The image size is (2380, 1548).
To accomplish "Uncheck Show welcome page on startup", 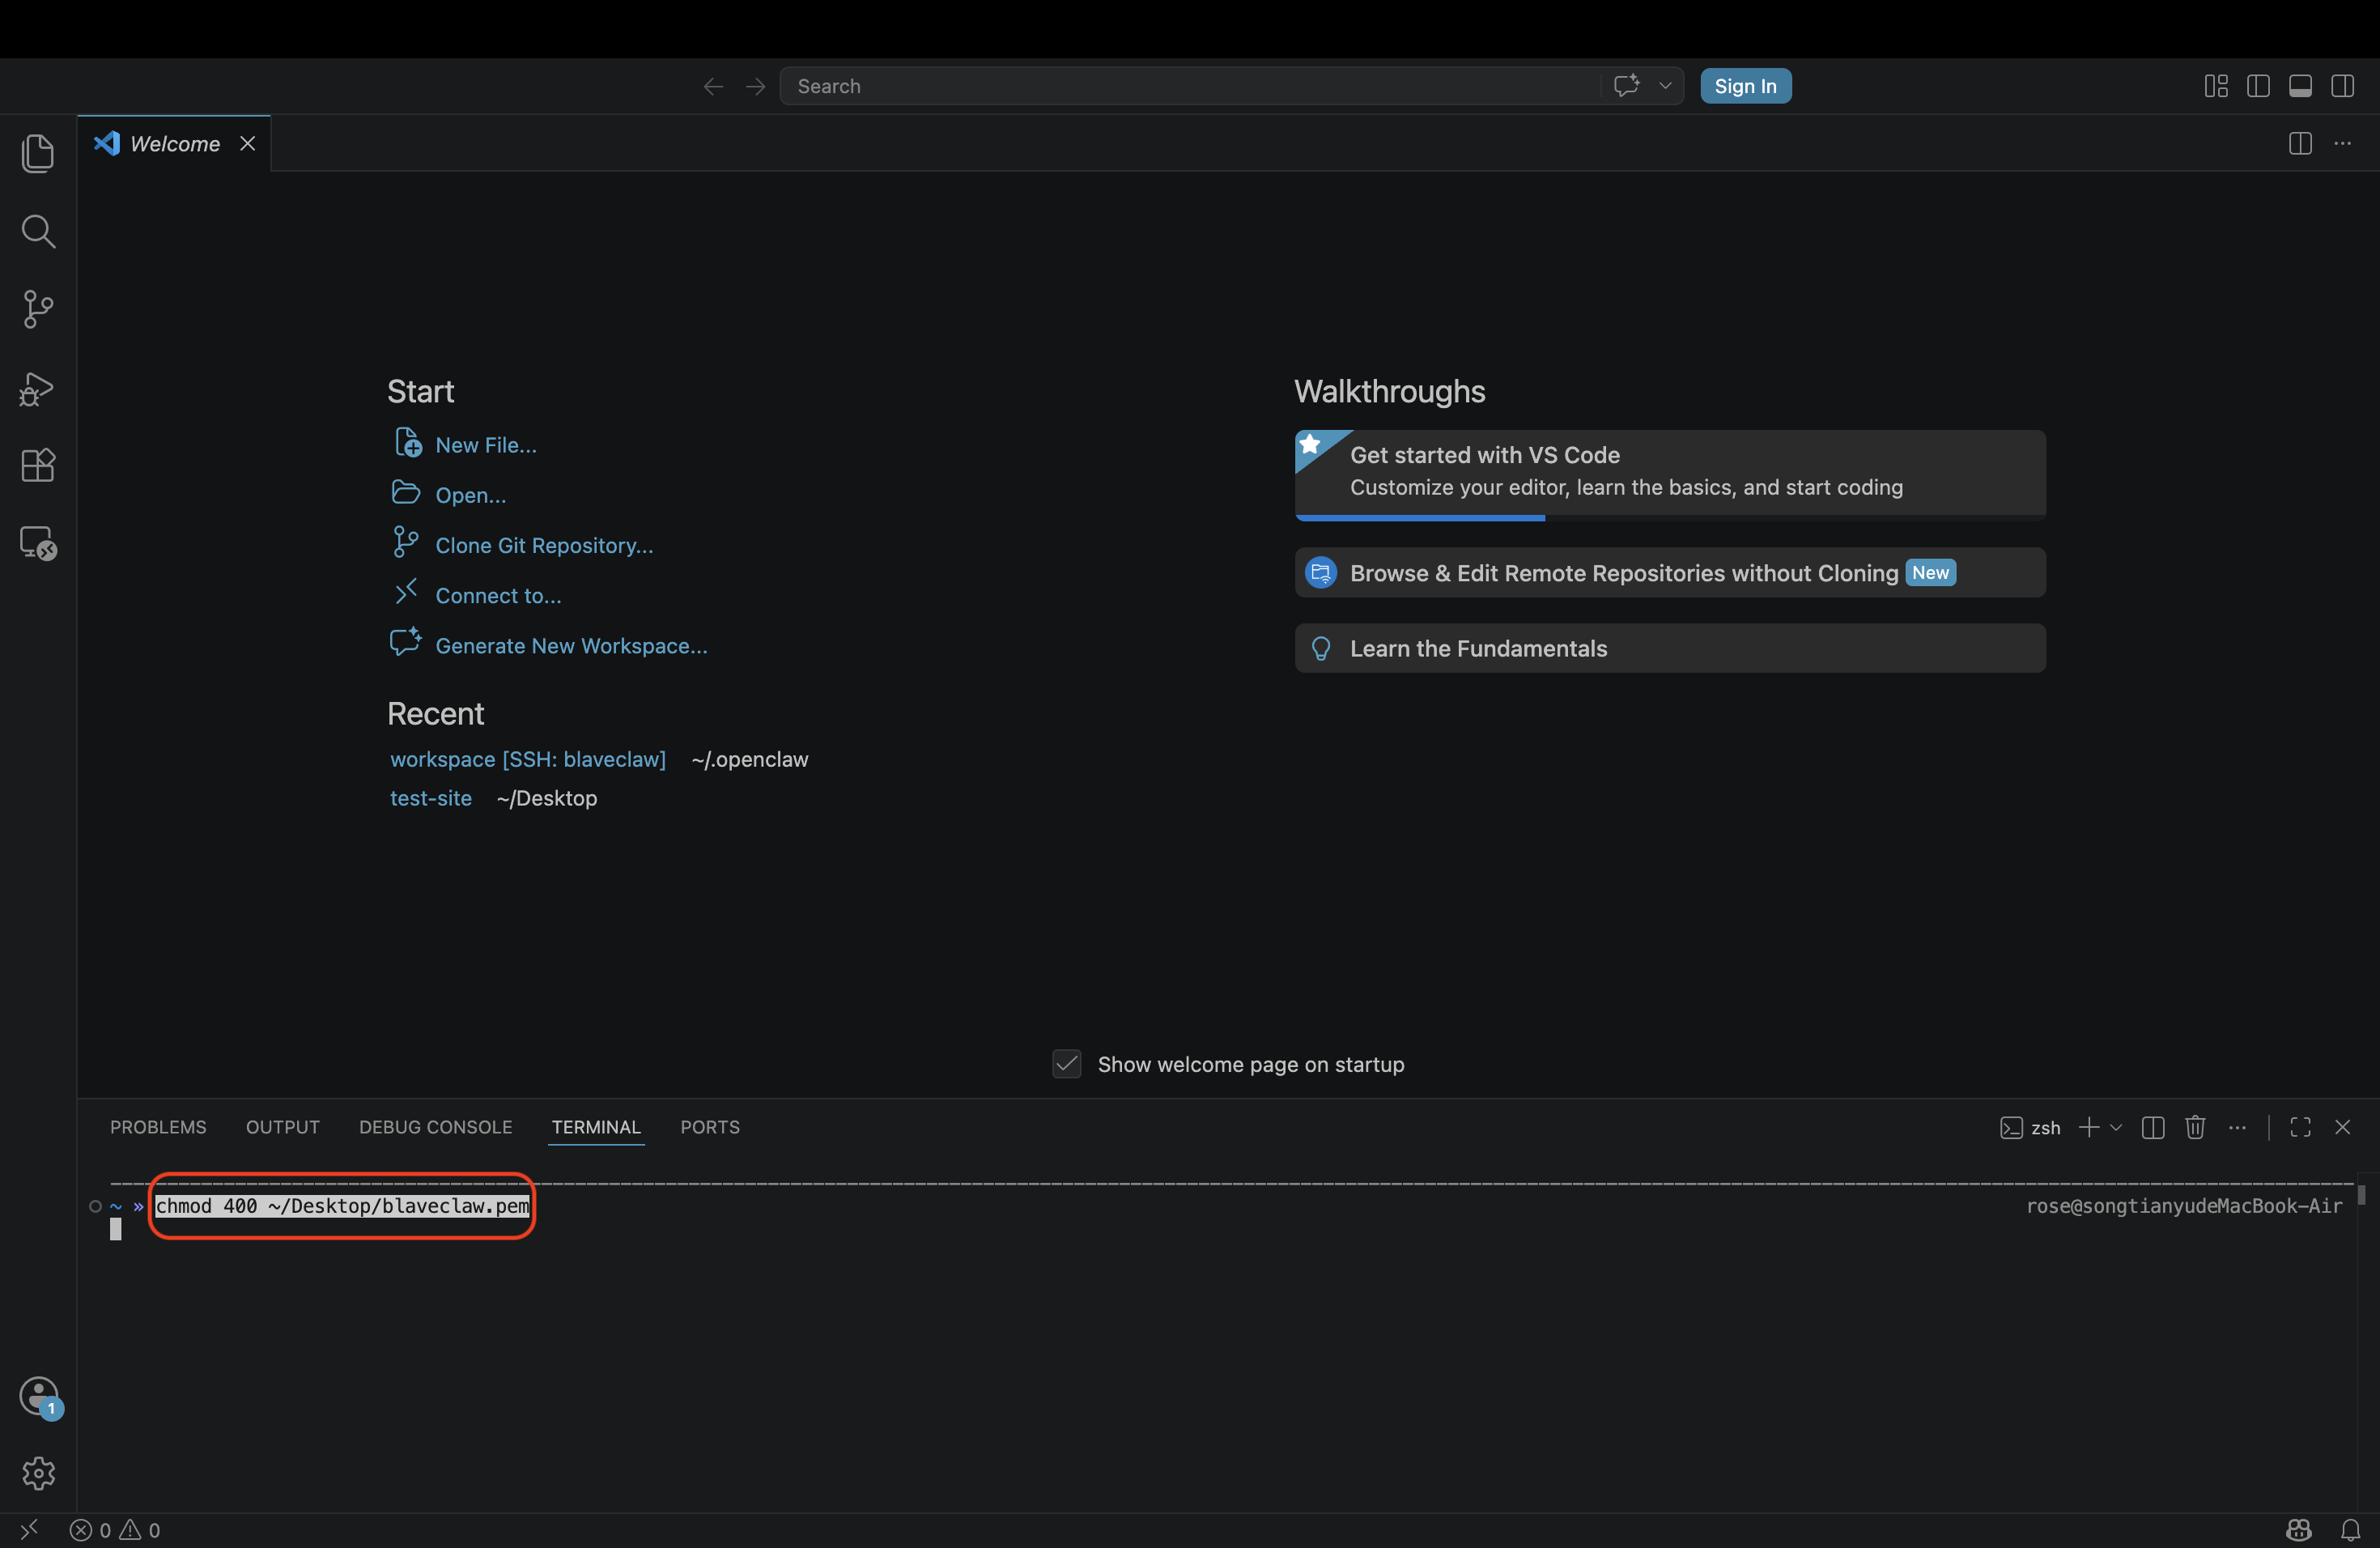I will click(x=1067, y=1063).
